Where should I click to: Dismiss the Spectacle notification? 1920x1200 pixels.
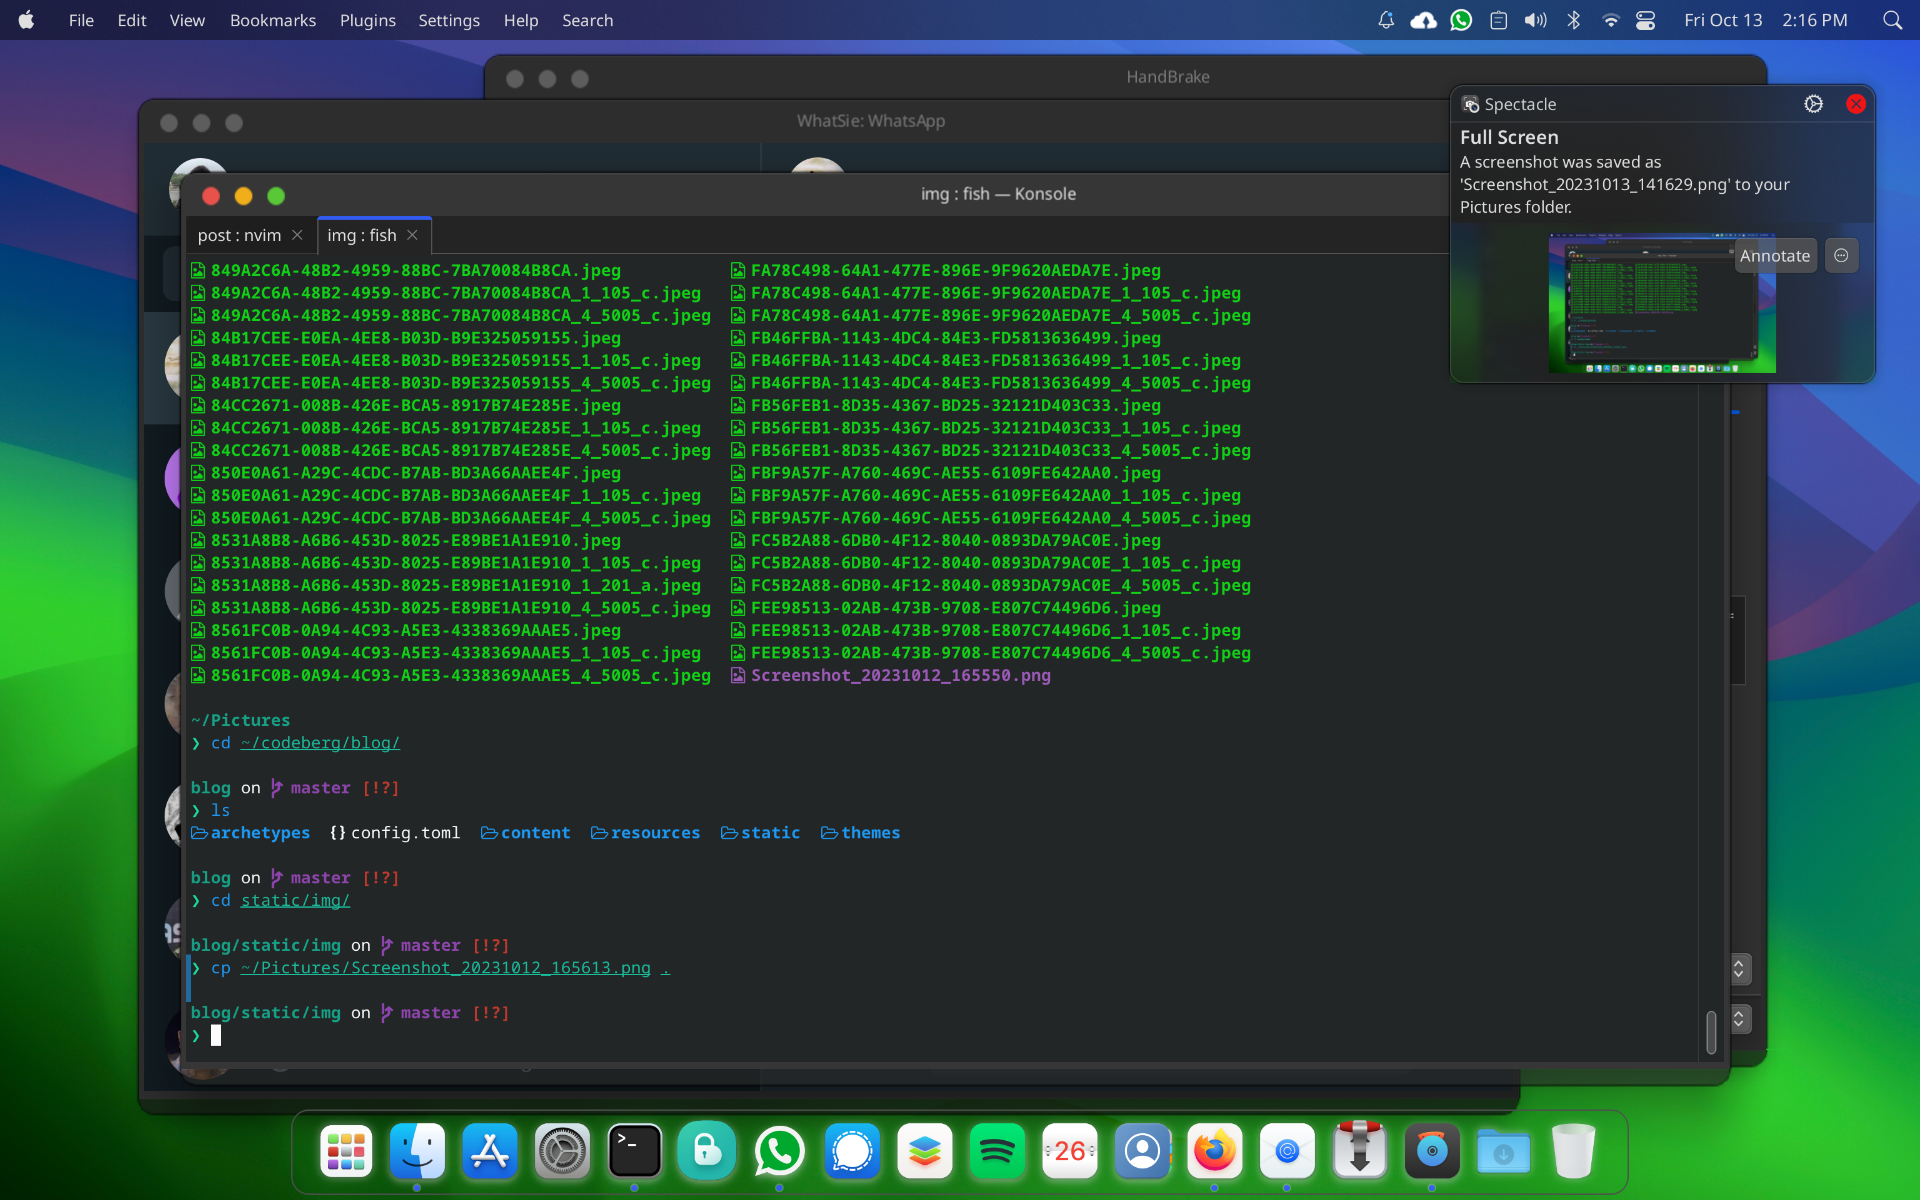click(1856, 104)
